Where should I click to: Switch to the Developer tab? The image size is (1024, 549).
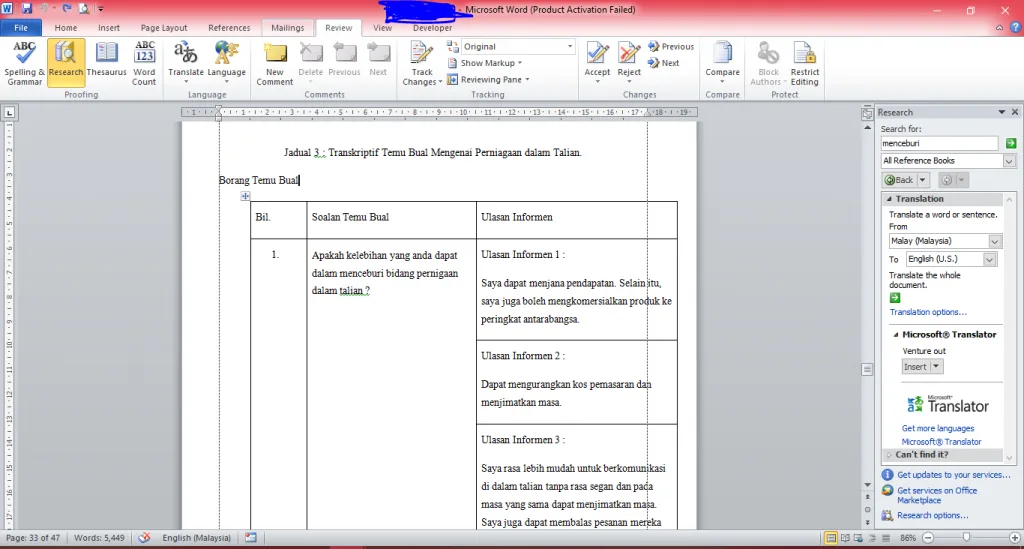(x=432, y=28)
